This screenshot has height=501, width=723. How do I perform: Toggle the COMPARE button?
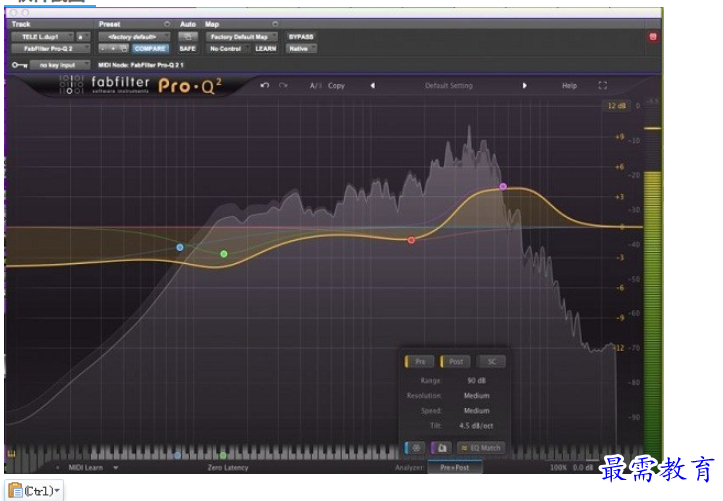pos(150,48)
